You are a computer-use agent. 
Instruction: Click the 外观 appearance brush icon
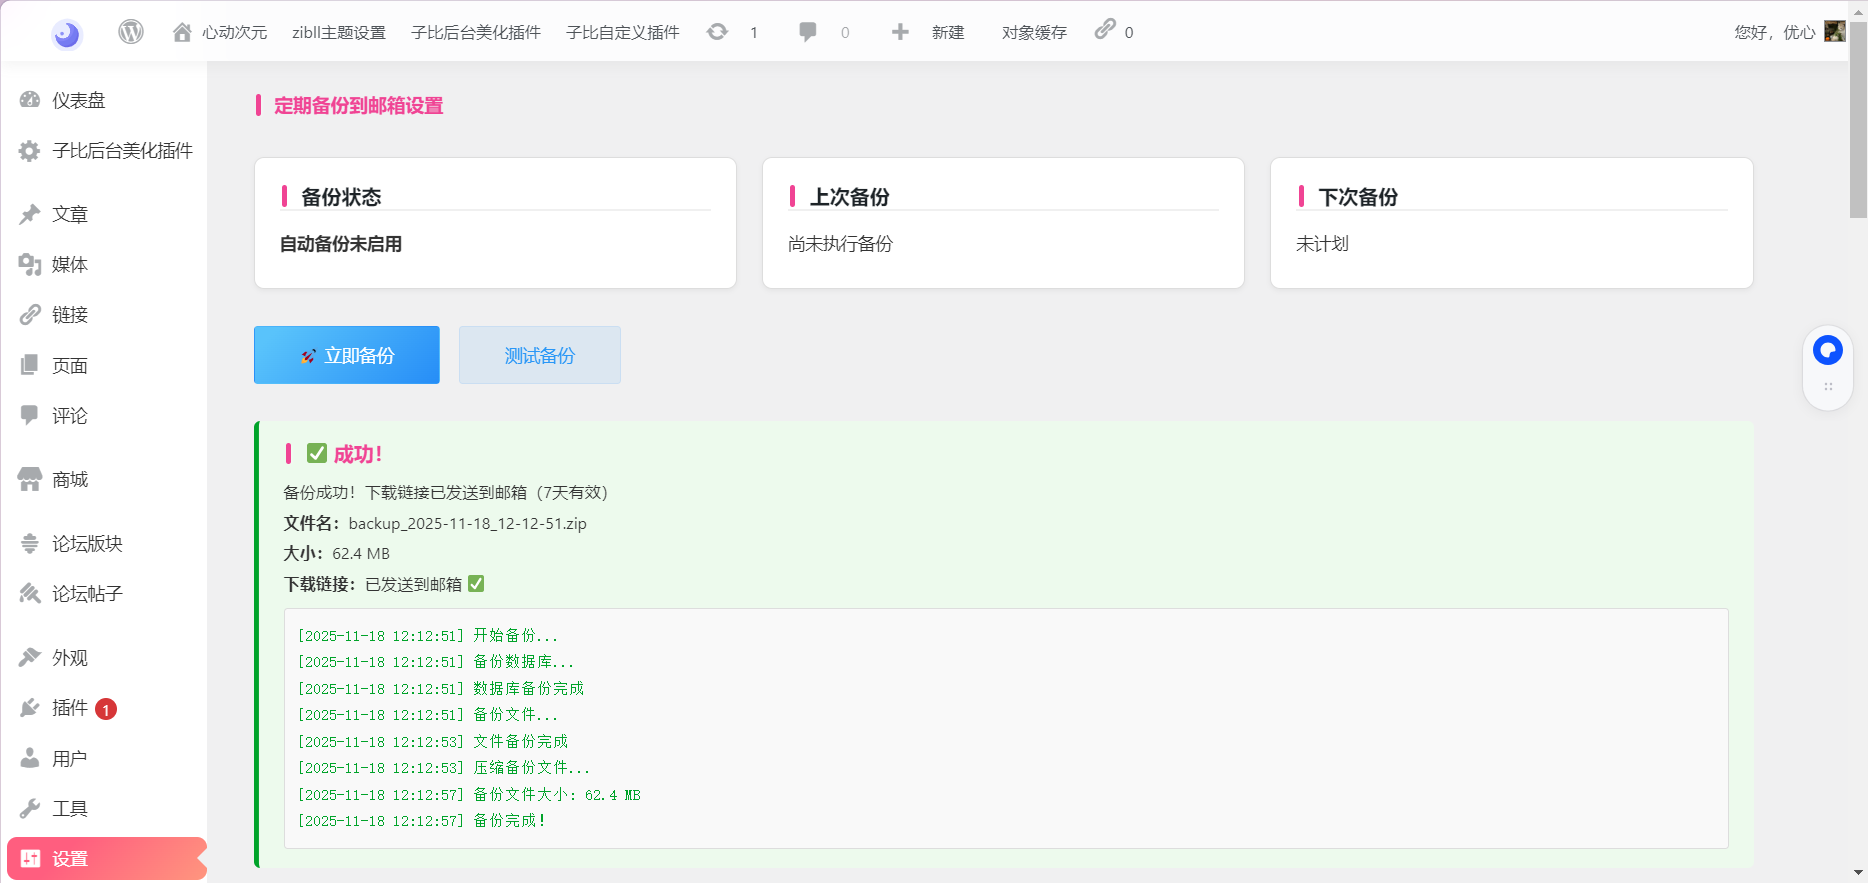pyautogui.click(x=30, y=657)
